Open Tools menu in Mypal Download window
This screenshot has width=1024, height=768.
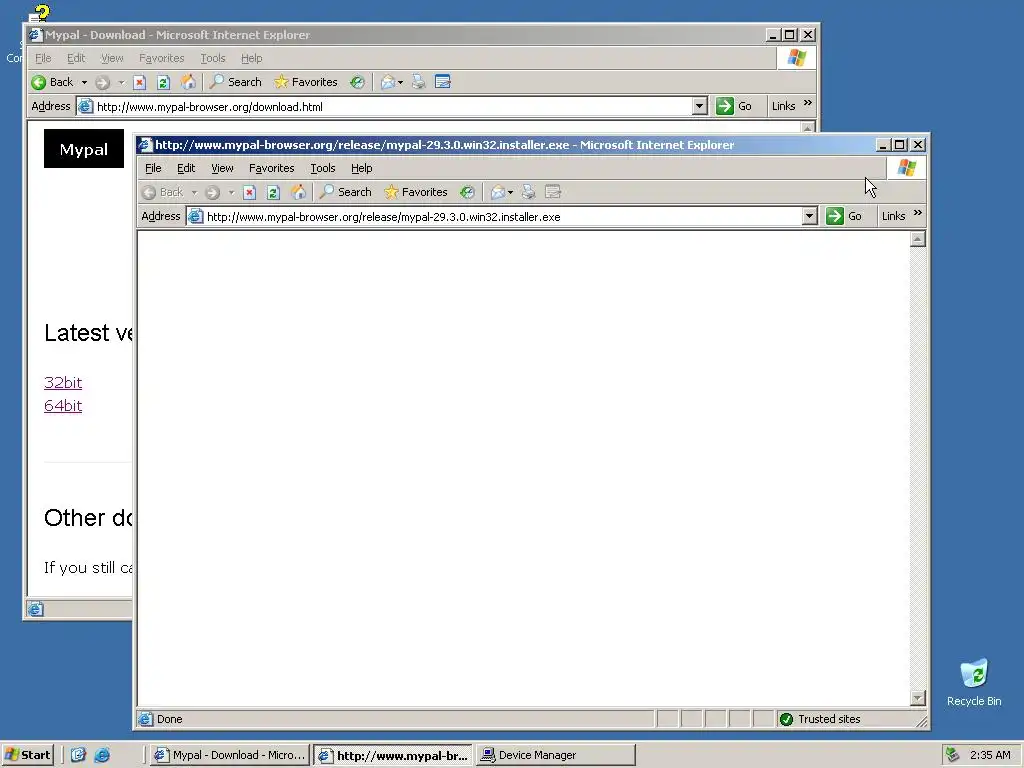(x=213, y=58)
